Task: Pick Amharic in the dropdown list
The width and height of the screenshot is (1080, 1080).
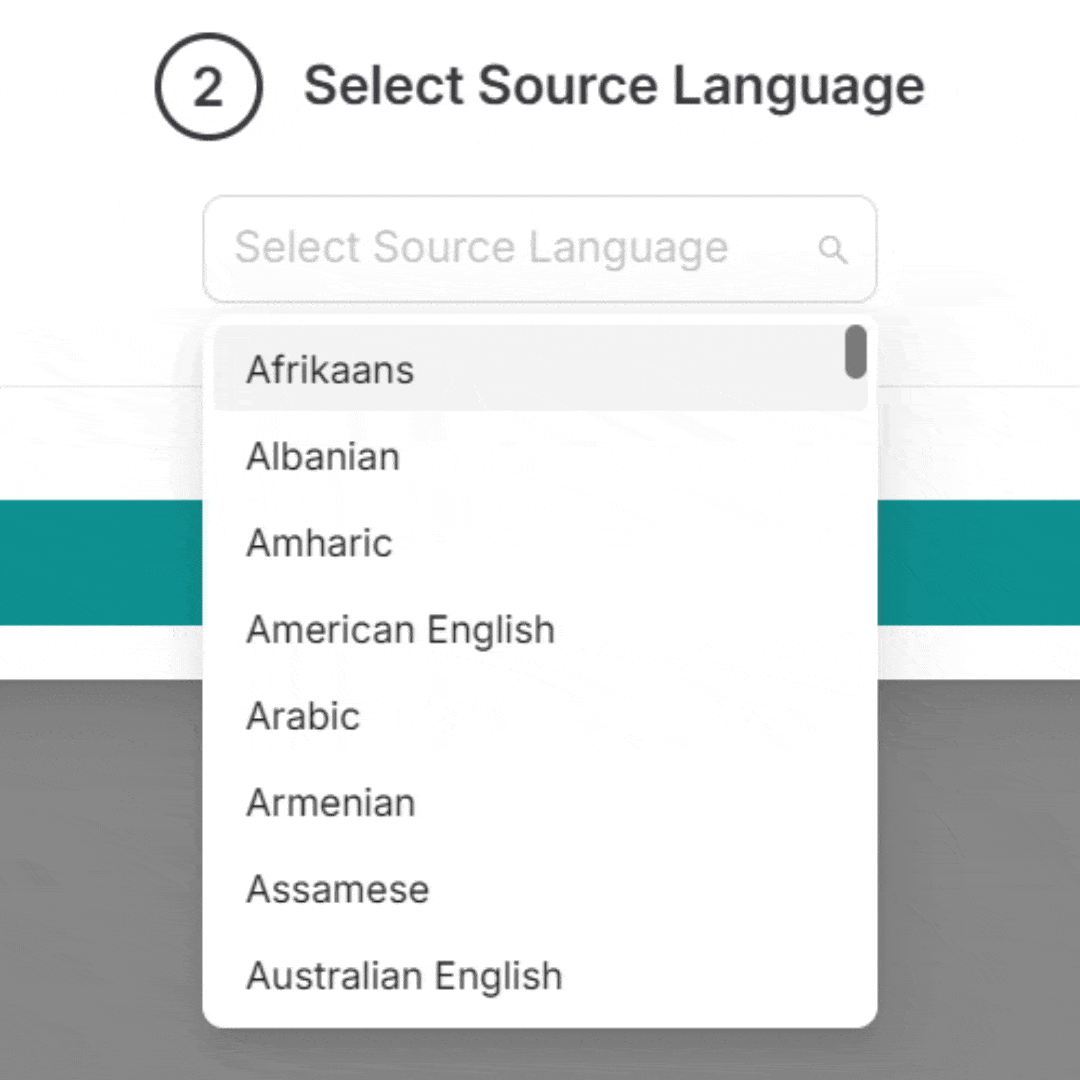Action: pos(540,543)
